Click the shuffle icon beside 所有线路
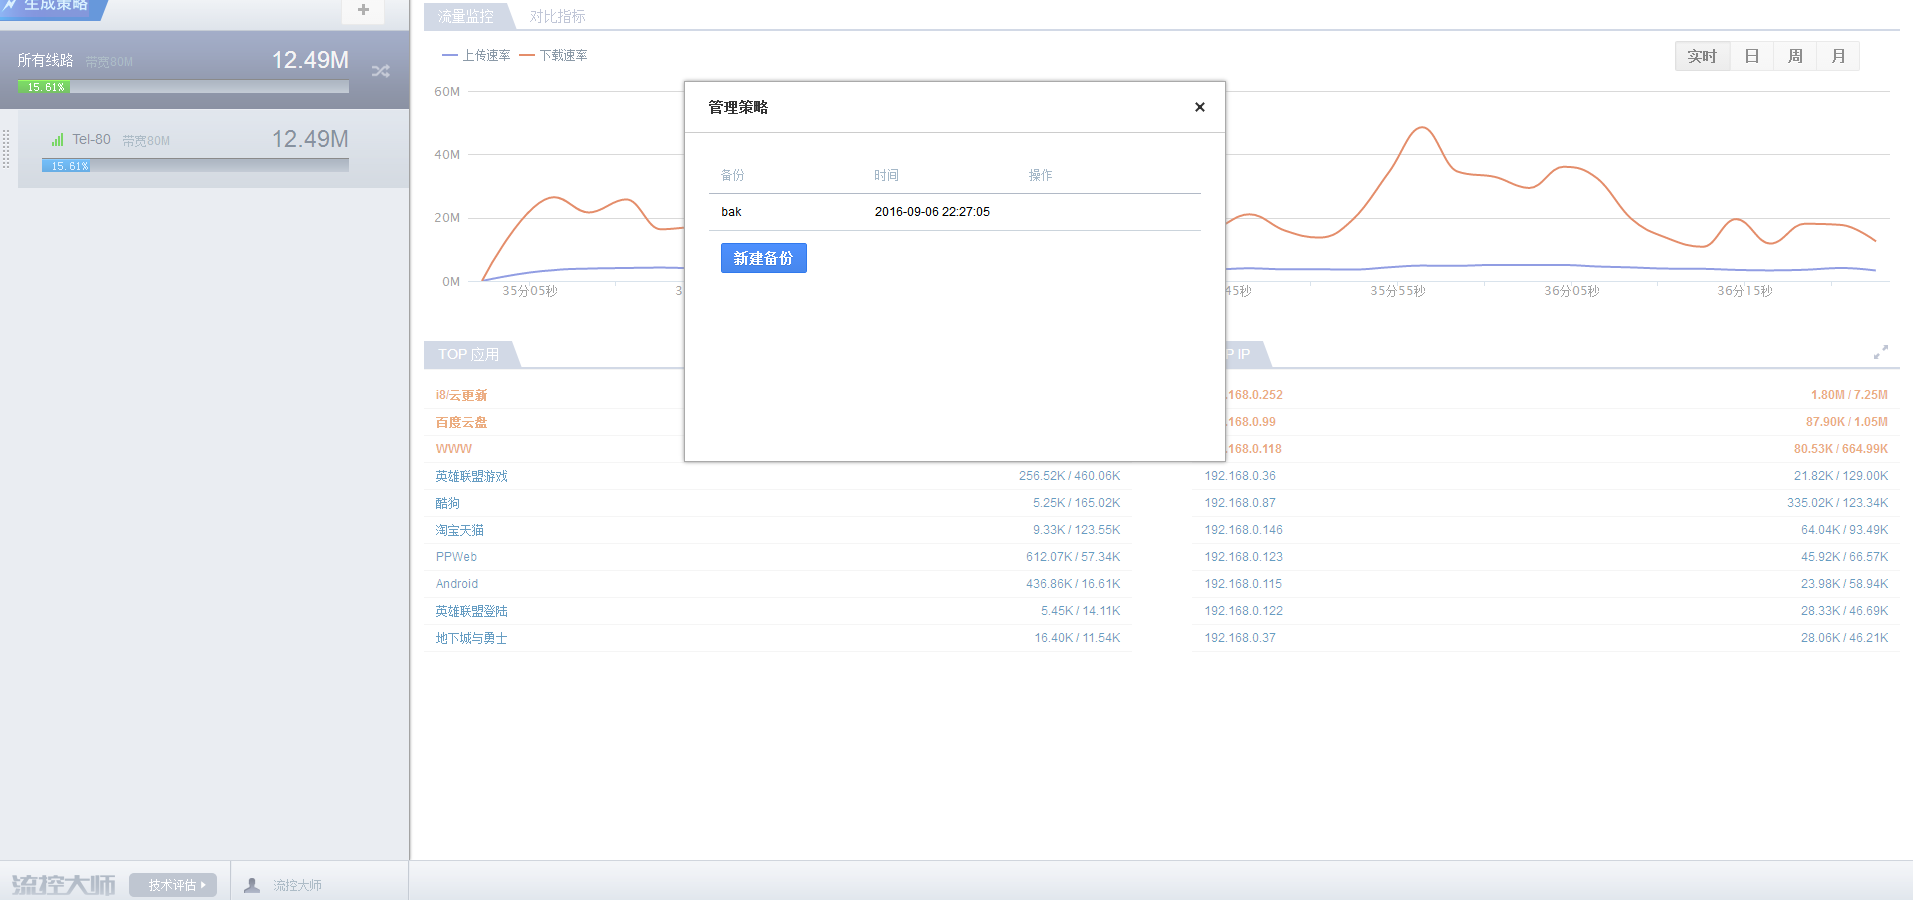 point(381,71)
